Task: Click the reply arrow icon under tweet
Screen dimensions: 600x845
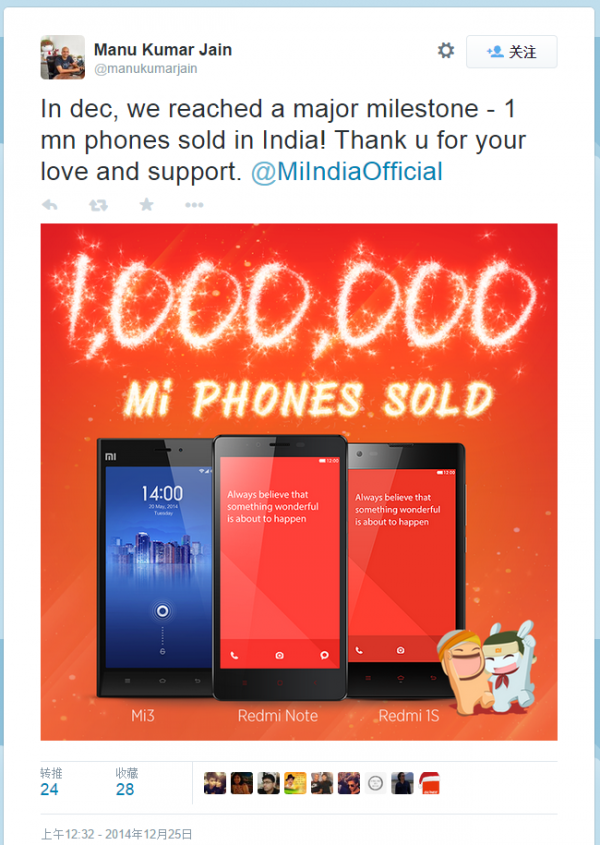Action: pyautogui.click(x=50, y=205)
